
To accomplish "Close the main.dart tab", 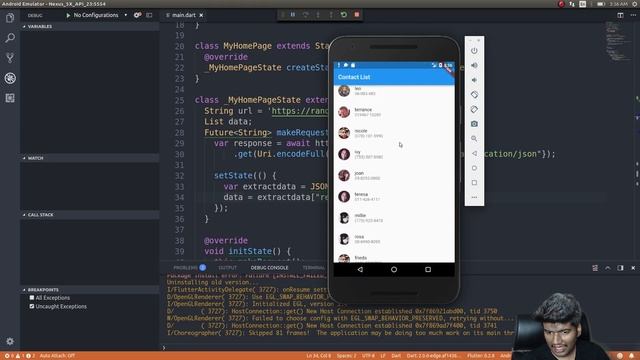I will tap(201, 15).
